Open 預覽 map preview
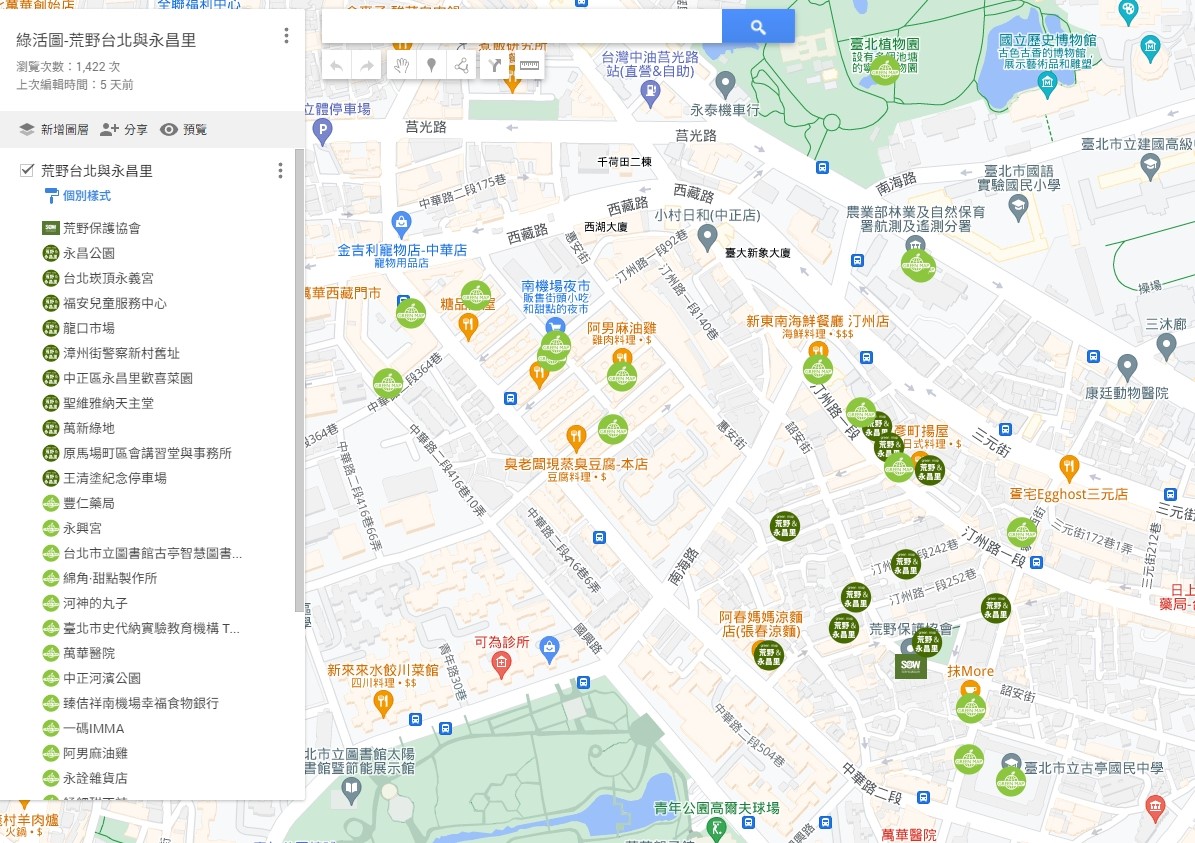 pyautogui.click(x=184, y=129)
